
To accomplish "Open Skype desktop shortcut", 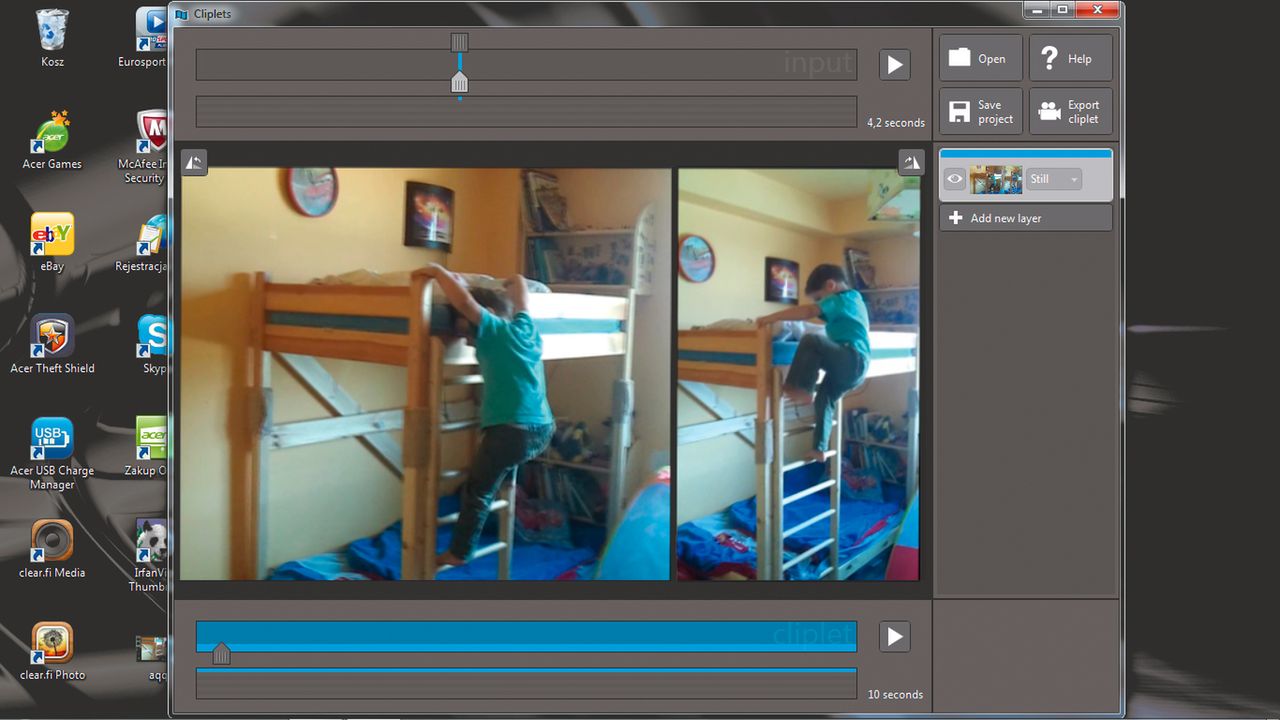I will [152, 344].
